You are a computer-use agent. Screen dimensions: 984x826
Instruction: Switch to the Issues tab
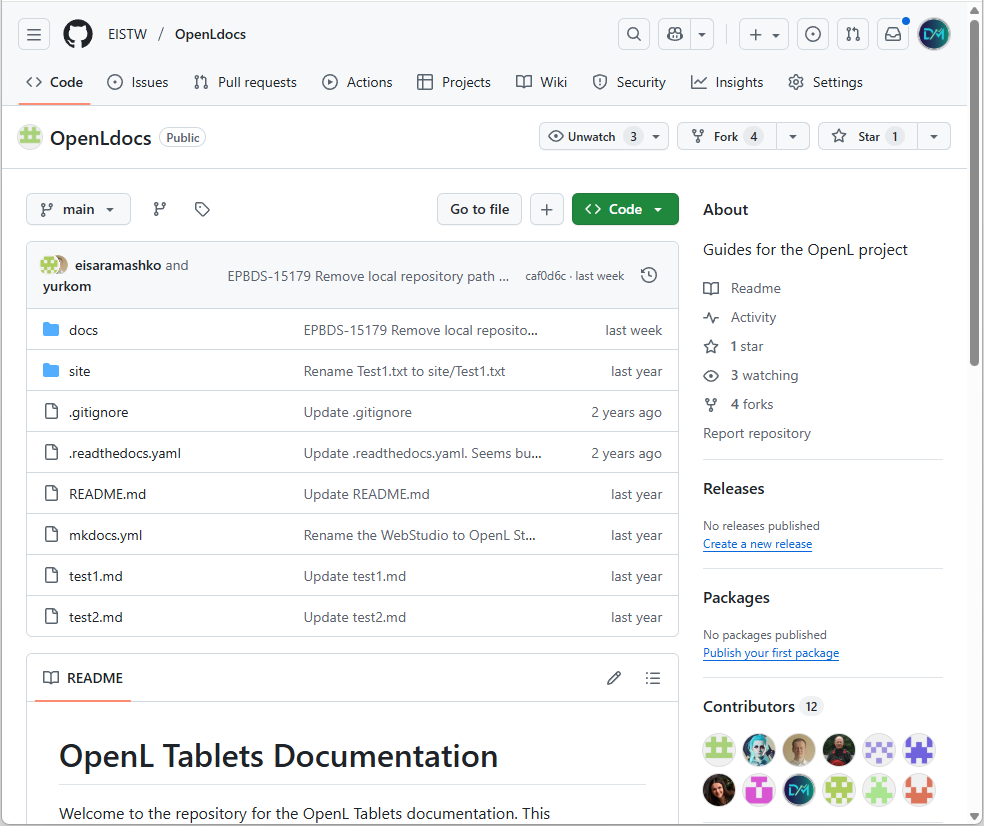coord(137,82)
